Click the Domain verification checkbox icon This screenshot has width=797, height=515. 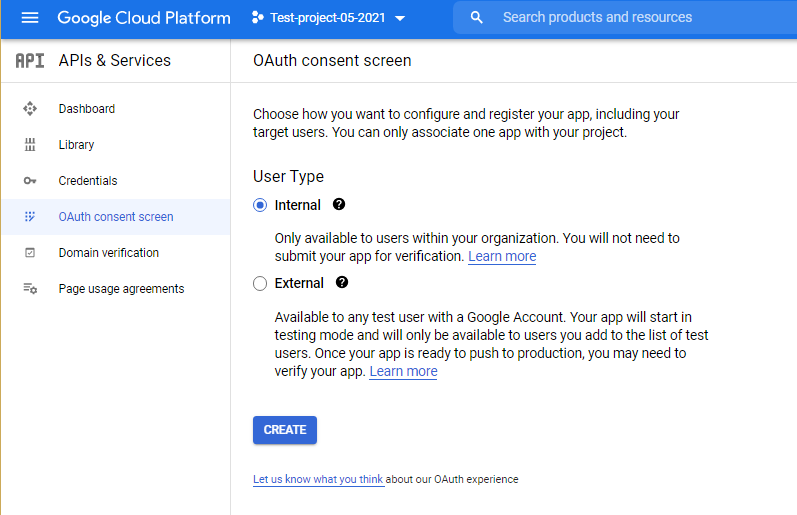tap(30, 253)
